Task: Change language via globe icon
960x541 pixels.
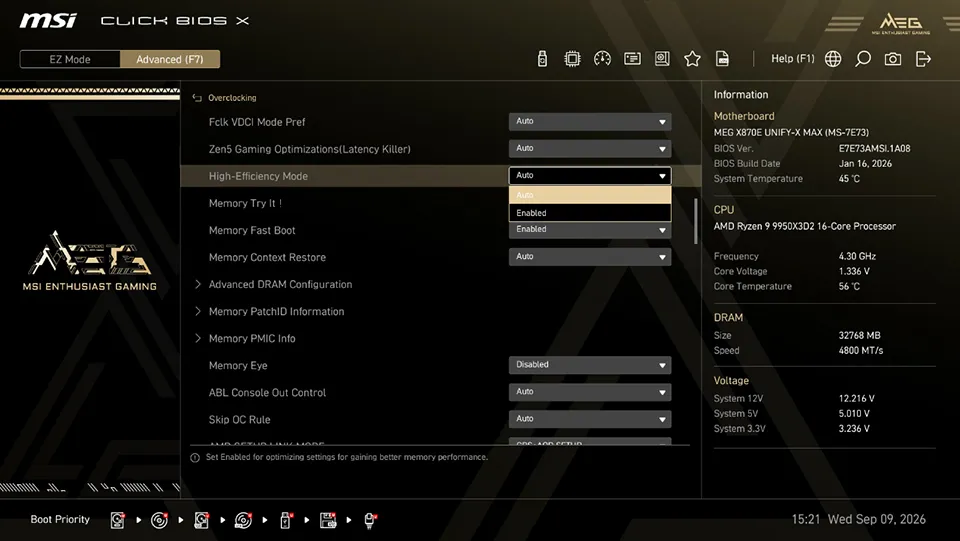Action: coord(833,59)
